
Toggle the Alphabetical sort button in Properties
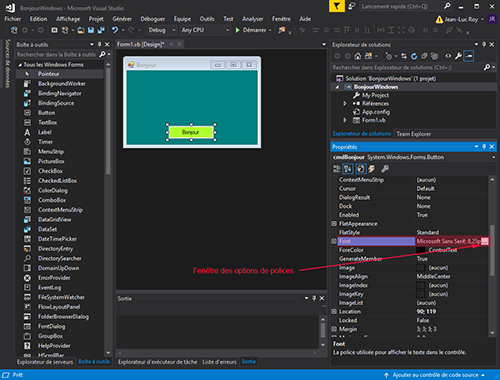pyautogui.click(x=348, y=169)
